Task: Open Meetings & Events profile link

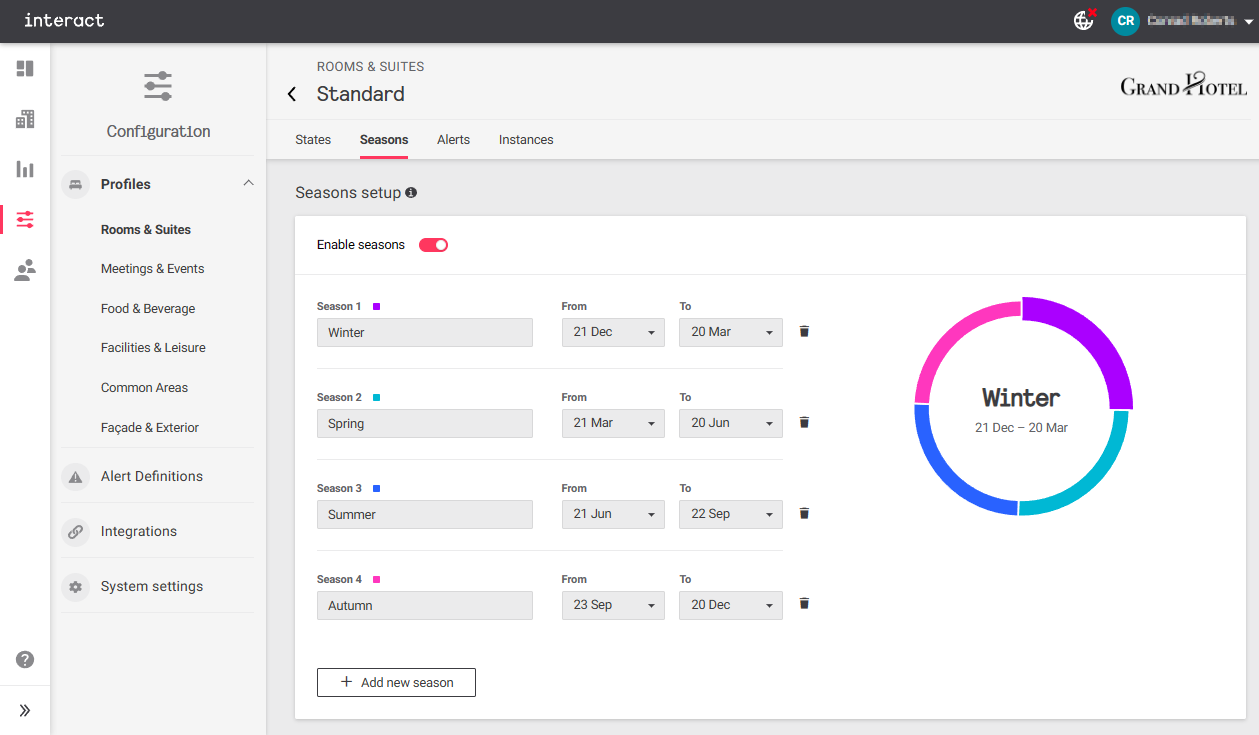Action: [152, 269]
